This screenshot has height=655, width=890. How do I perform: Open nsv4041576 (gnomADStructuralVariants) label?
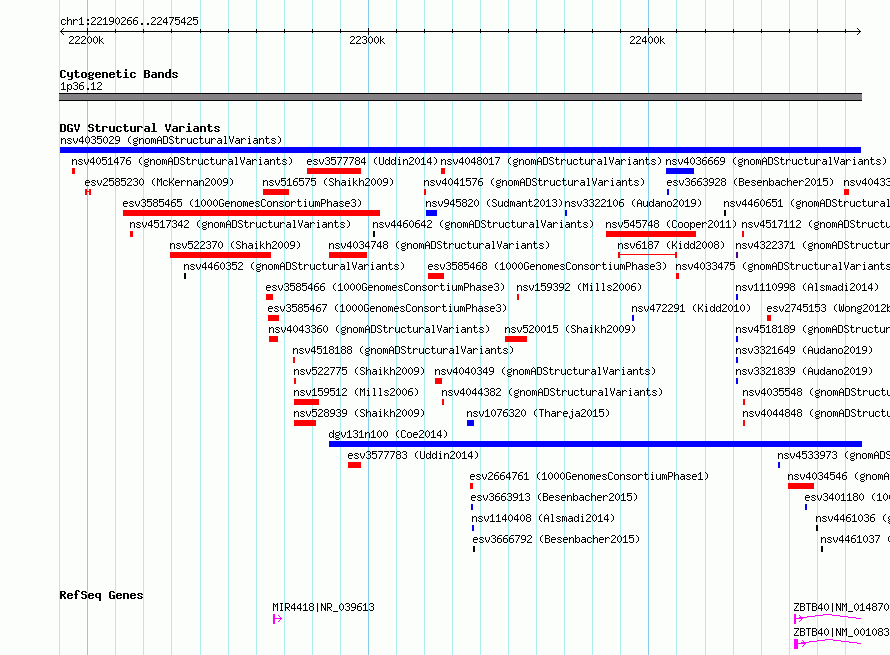(x=534, y=182)
